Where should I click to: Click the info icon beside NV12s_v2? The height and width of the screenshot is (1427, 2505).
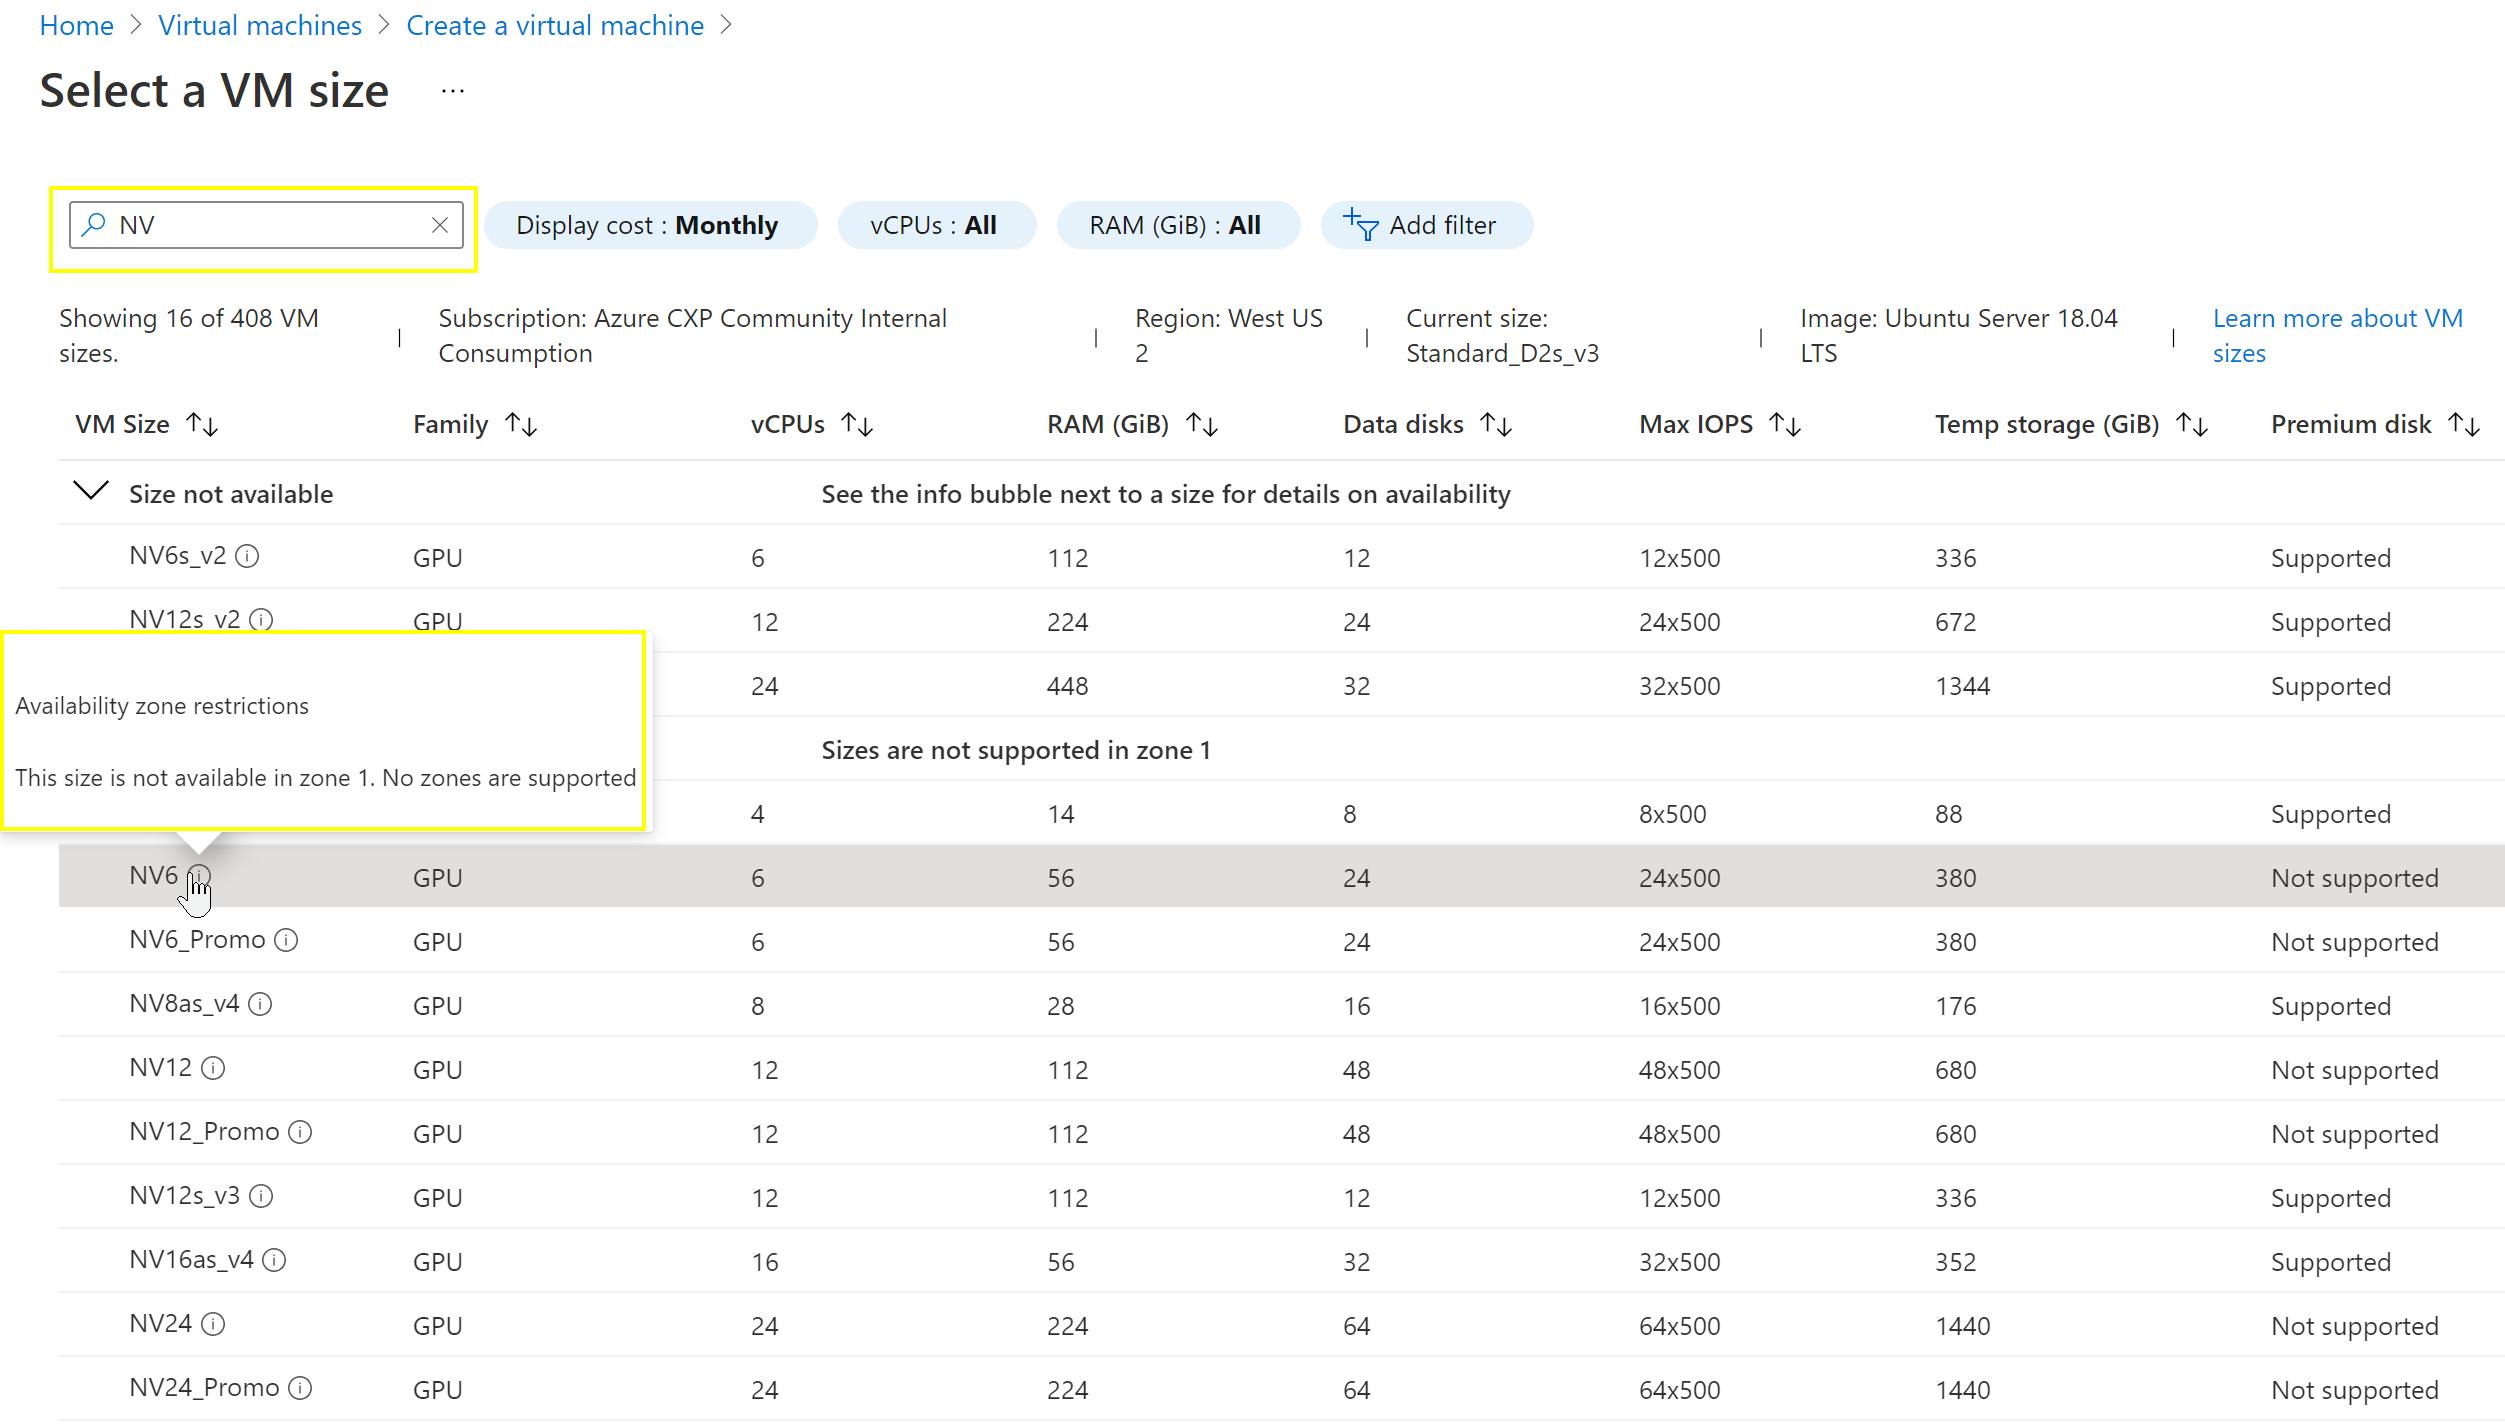click(x=261, y=619)
